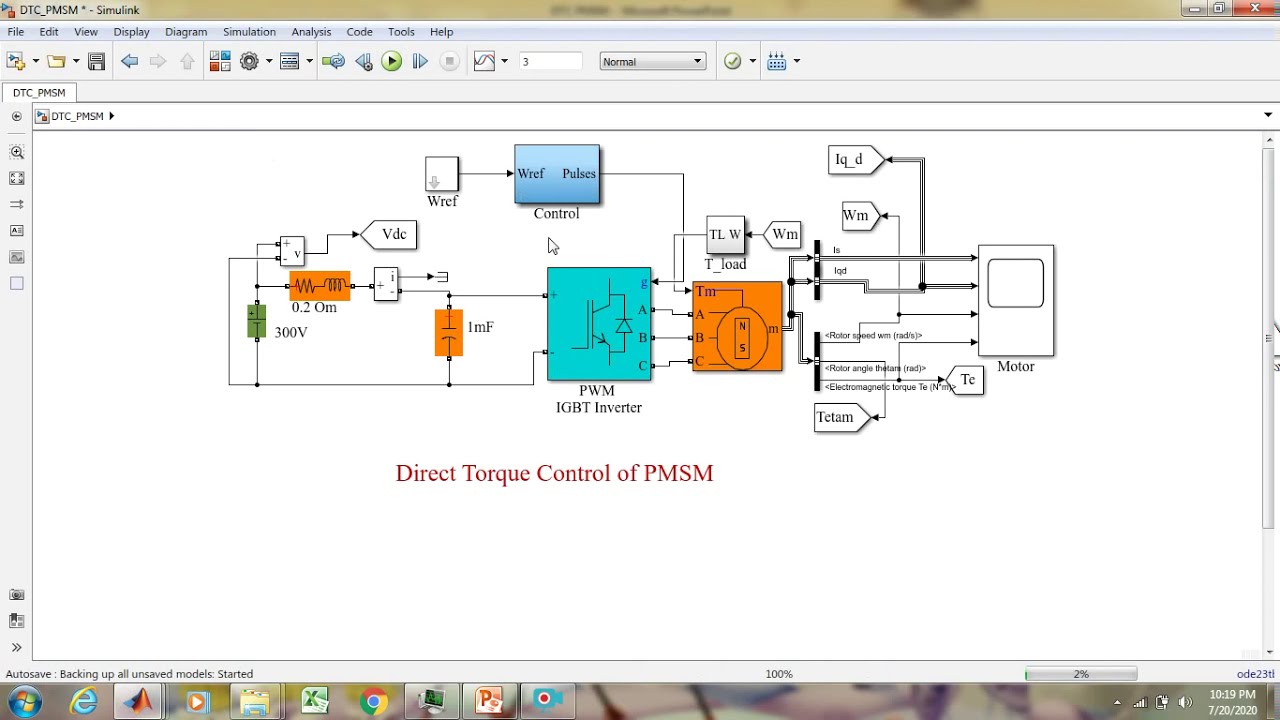Click the Vdc Goto tag
The image size is (1280, 720).
(389, 234)
